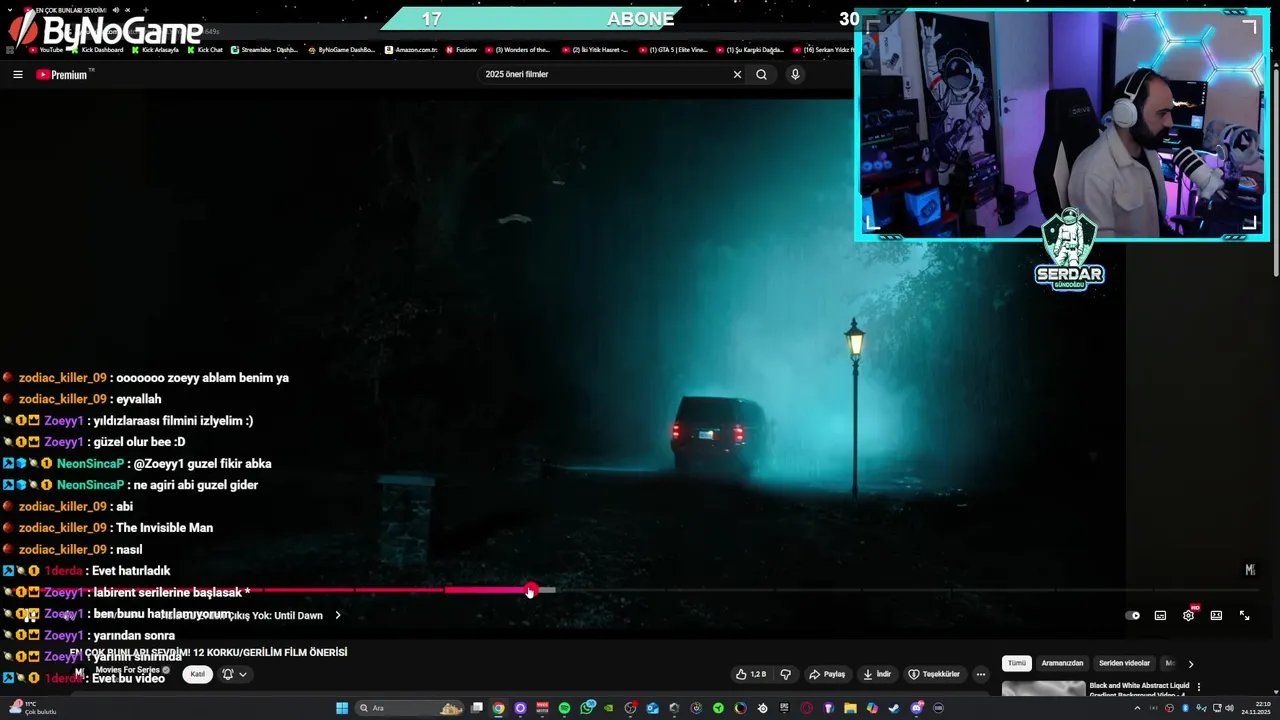Select the Tümü filter chip
The width and height of the screenshot is (1280, 720).
(1017, 663)
